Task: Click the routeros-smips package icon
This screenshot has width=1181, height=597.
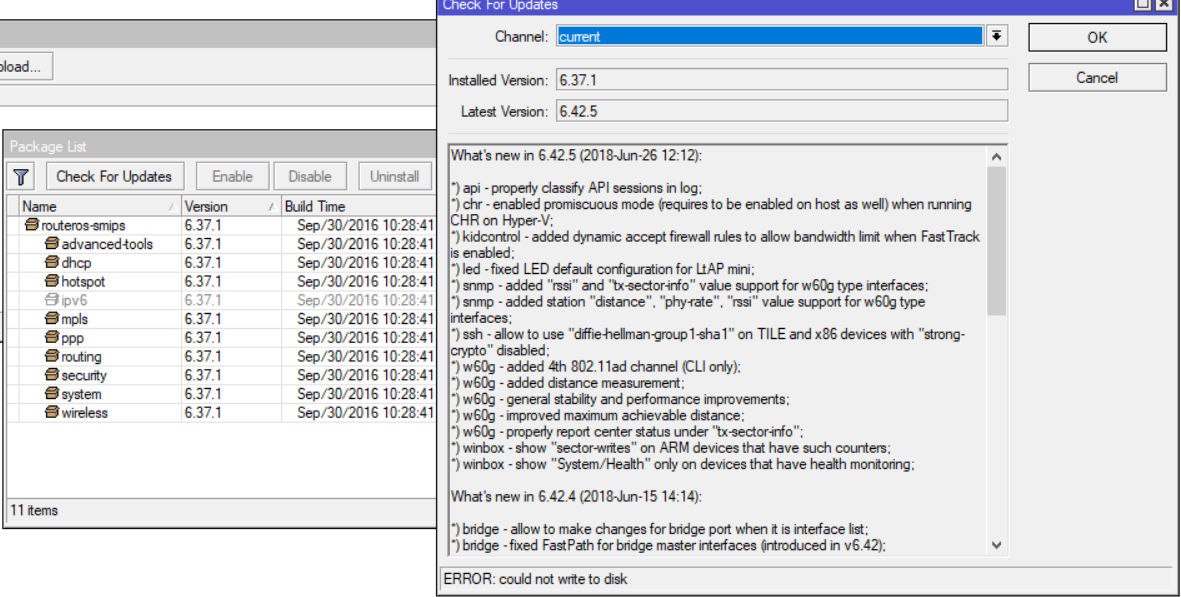Action: pyautogui.click(x=32, y=225)
